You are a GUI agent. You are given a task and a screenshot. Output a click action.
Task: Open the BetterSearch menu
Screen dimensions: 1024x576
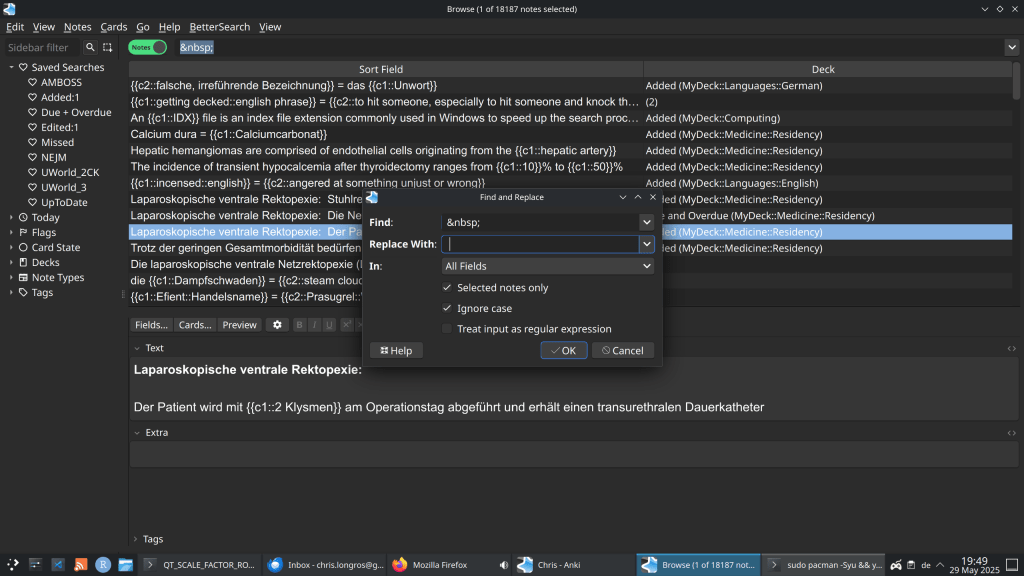click(219, 27)
